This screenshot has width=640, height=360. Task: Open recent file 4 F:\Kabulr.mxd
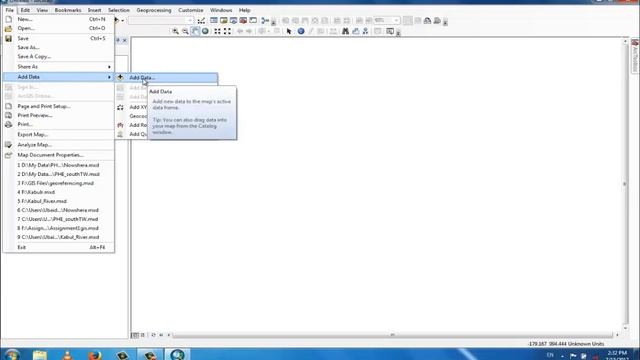[36, 192]
